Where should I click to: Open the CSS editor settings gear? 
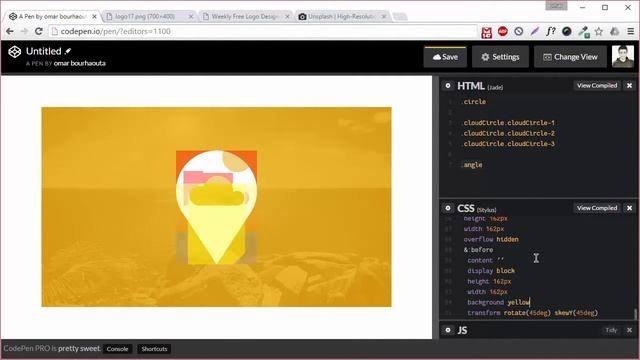point(448,208)
